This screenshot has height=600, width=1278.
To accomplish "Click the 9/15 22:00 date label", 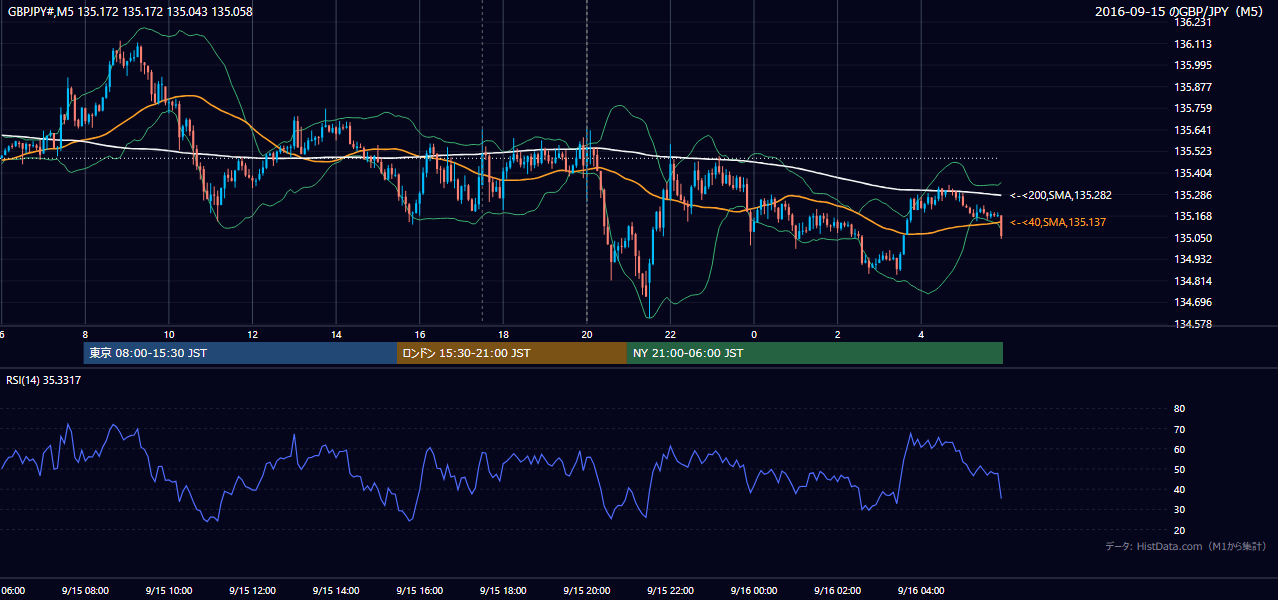I will (x=669, y=591).
